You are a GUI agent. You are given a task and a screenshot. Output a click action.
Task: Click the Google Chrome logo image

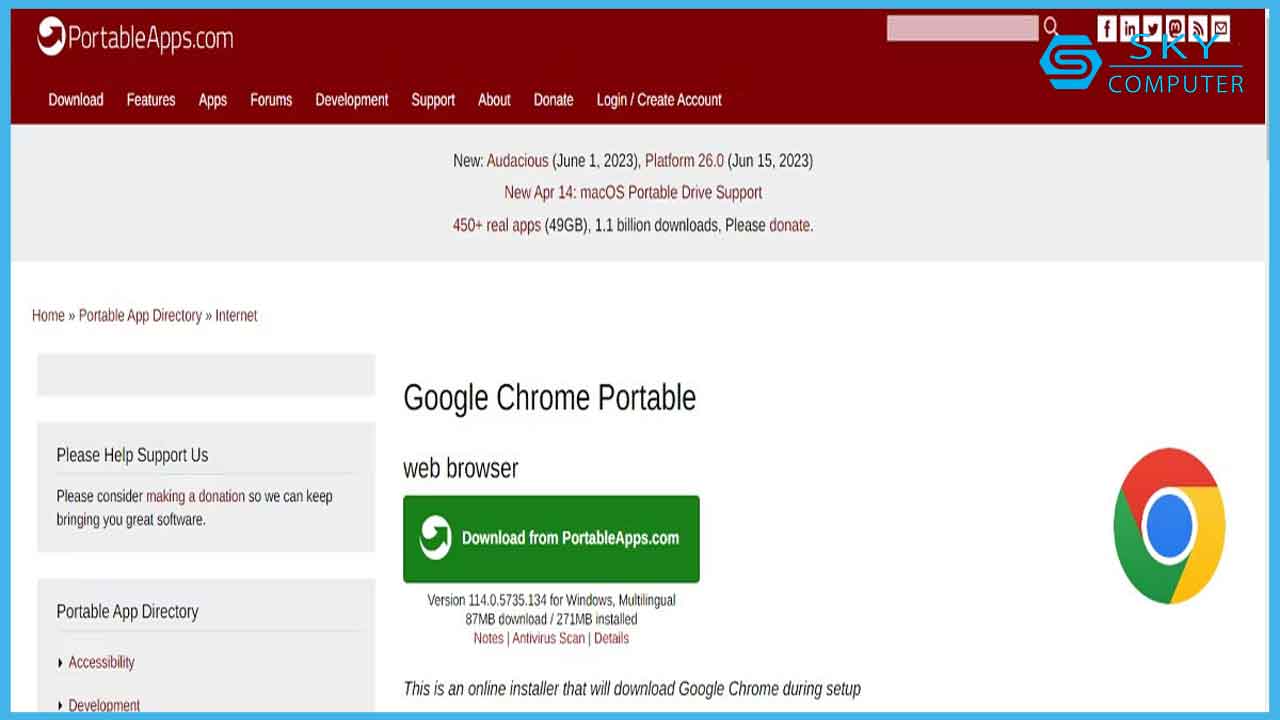coord(1169,526)
